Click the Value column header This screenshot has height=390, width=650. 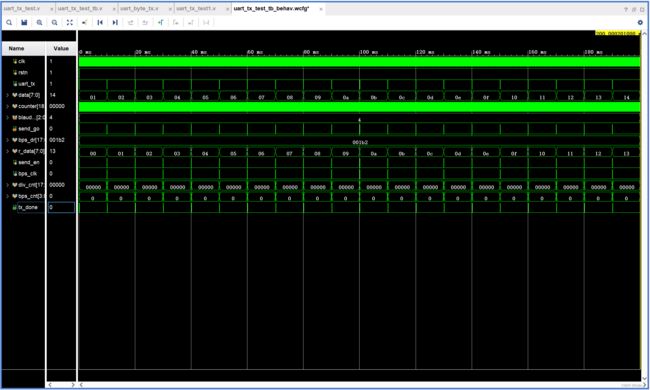click(x=61, y=48)
